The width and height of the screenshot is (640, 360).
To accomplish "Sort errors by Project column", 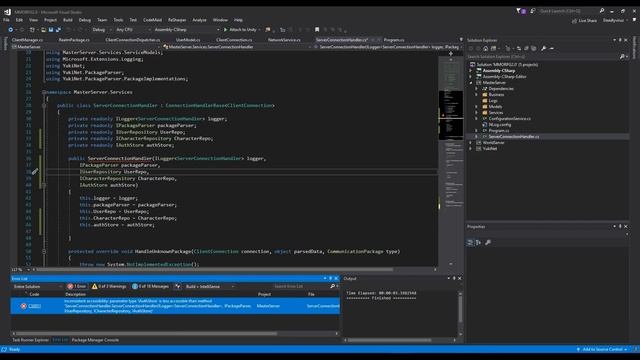I will [x=264, y=294].
